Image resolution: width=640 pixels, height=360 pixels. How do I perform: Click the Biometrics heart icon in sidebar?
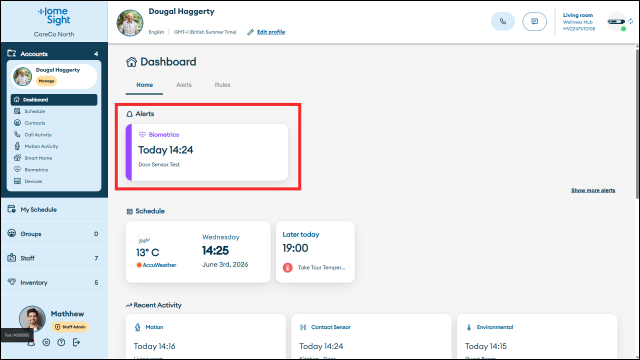click(17, 169)
